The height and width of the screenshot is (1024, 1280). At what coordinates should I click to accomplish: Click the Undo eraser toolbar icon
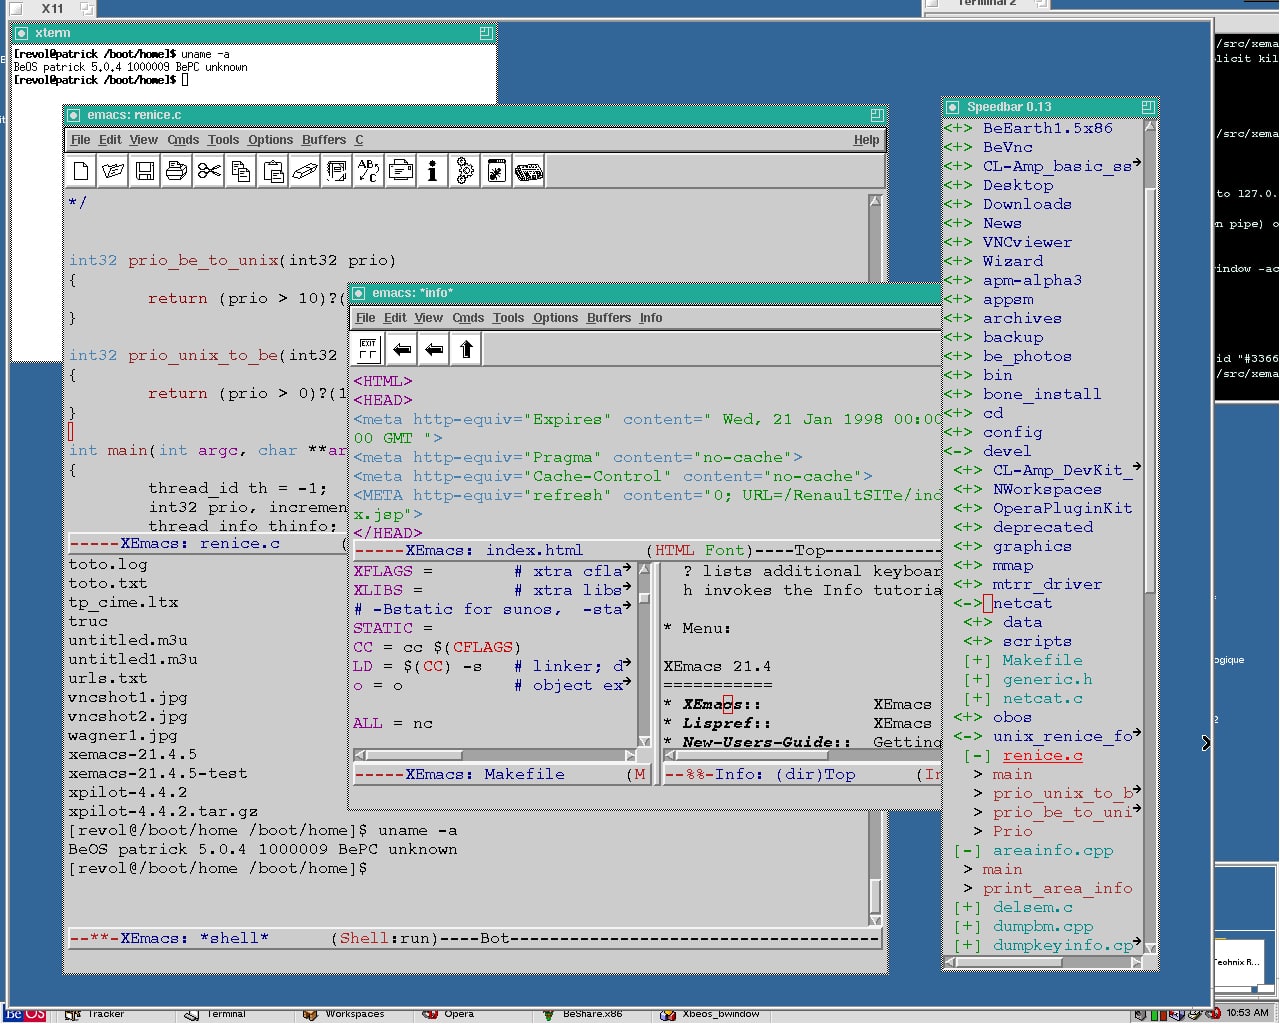pyautogui.click(x=305, y=171)
